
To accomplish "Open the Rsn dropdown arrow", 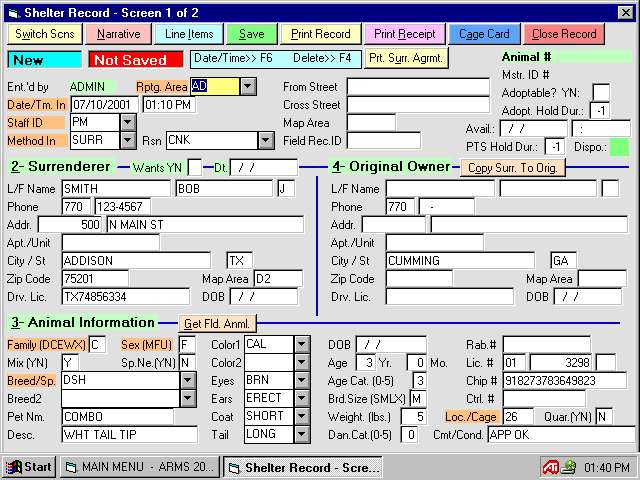I will pyautogui.click(x=266, y=140).
